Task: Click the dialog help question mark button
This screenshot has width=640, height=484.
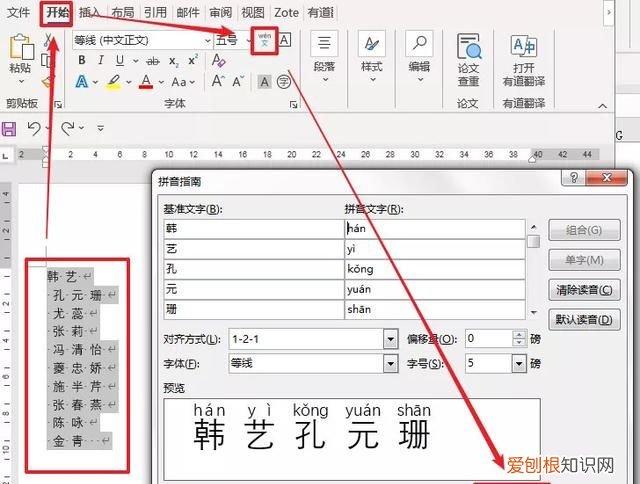Action: coord(573,178)
